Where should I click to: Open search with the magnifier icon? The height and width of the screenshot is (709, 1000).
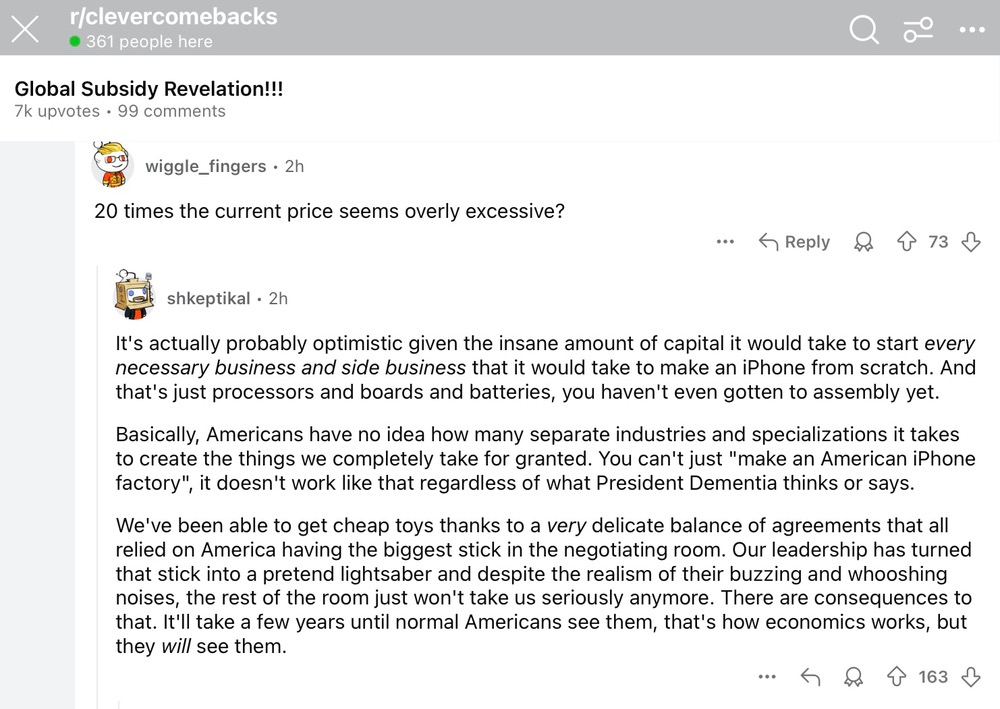click(864, 29)
